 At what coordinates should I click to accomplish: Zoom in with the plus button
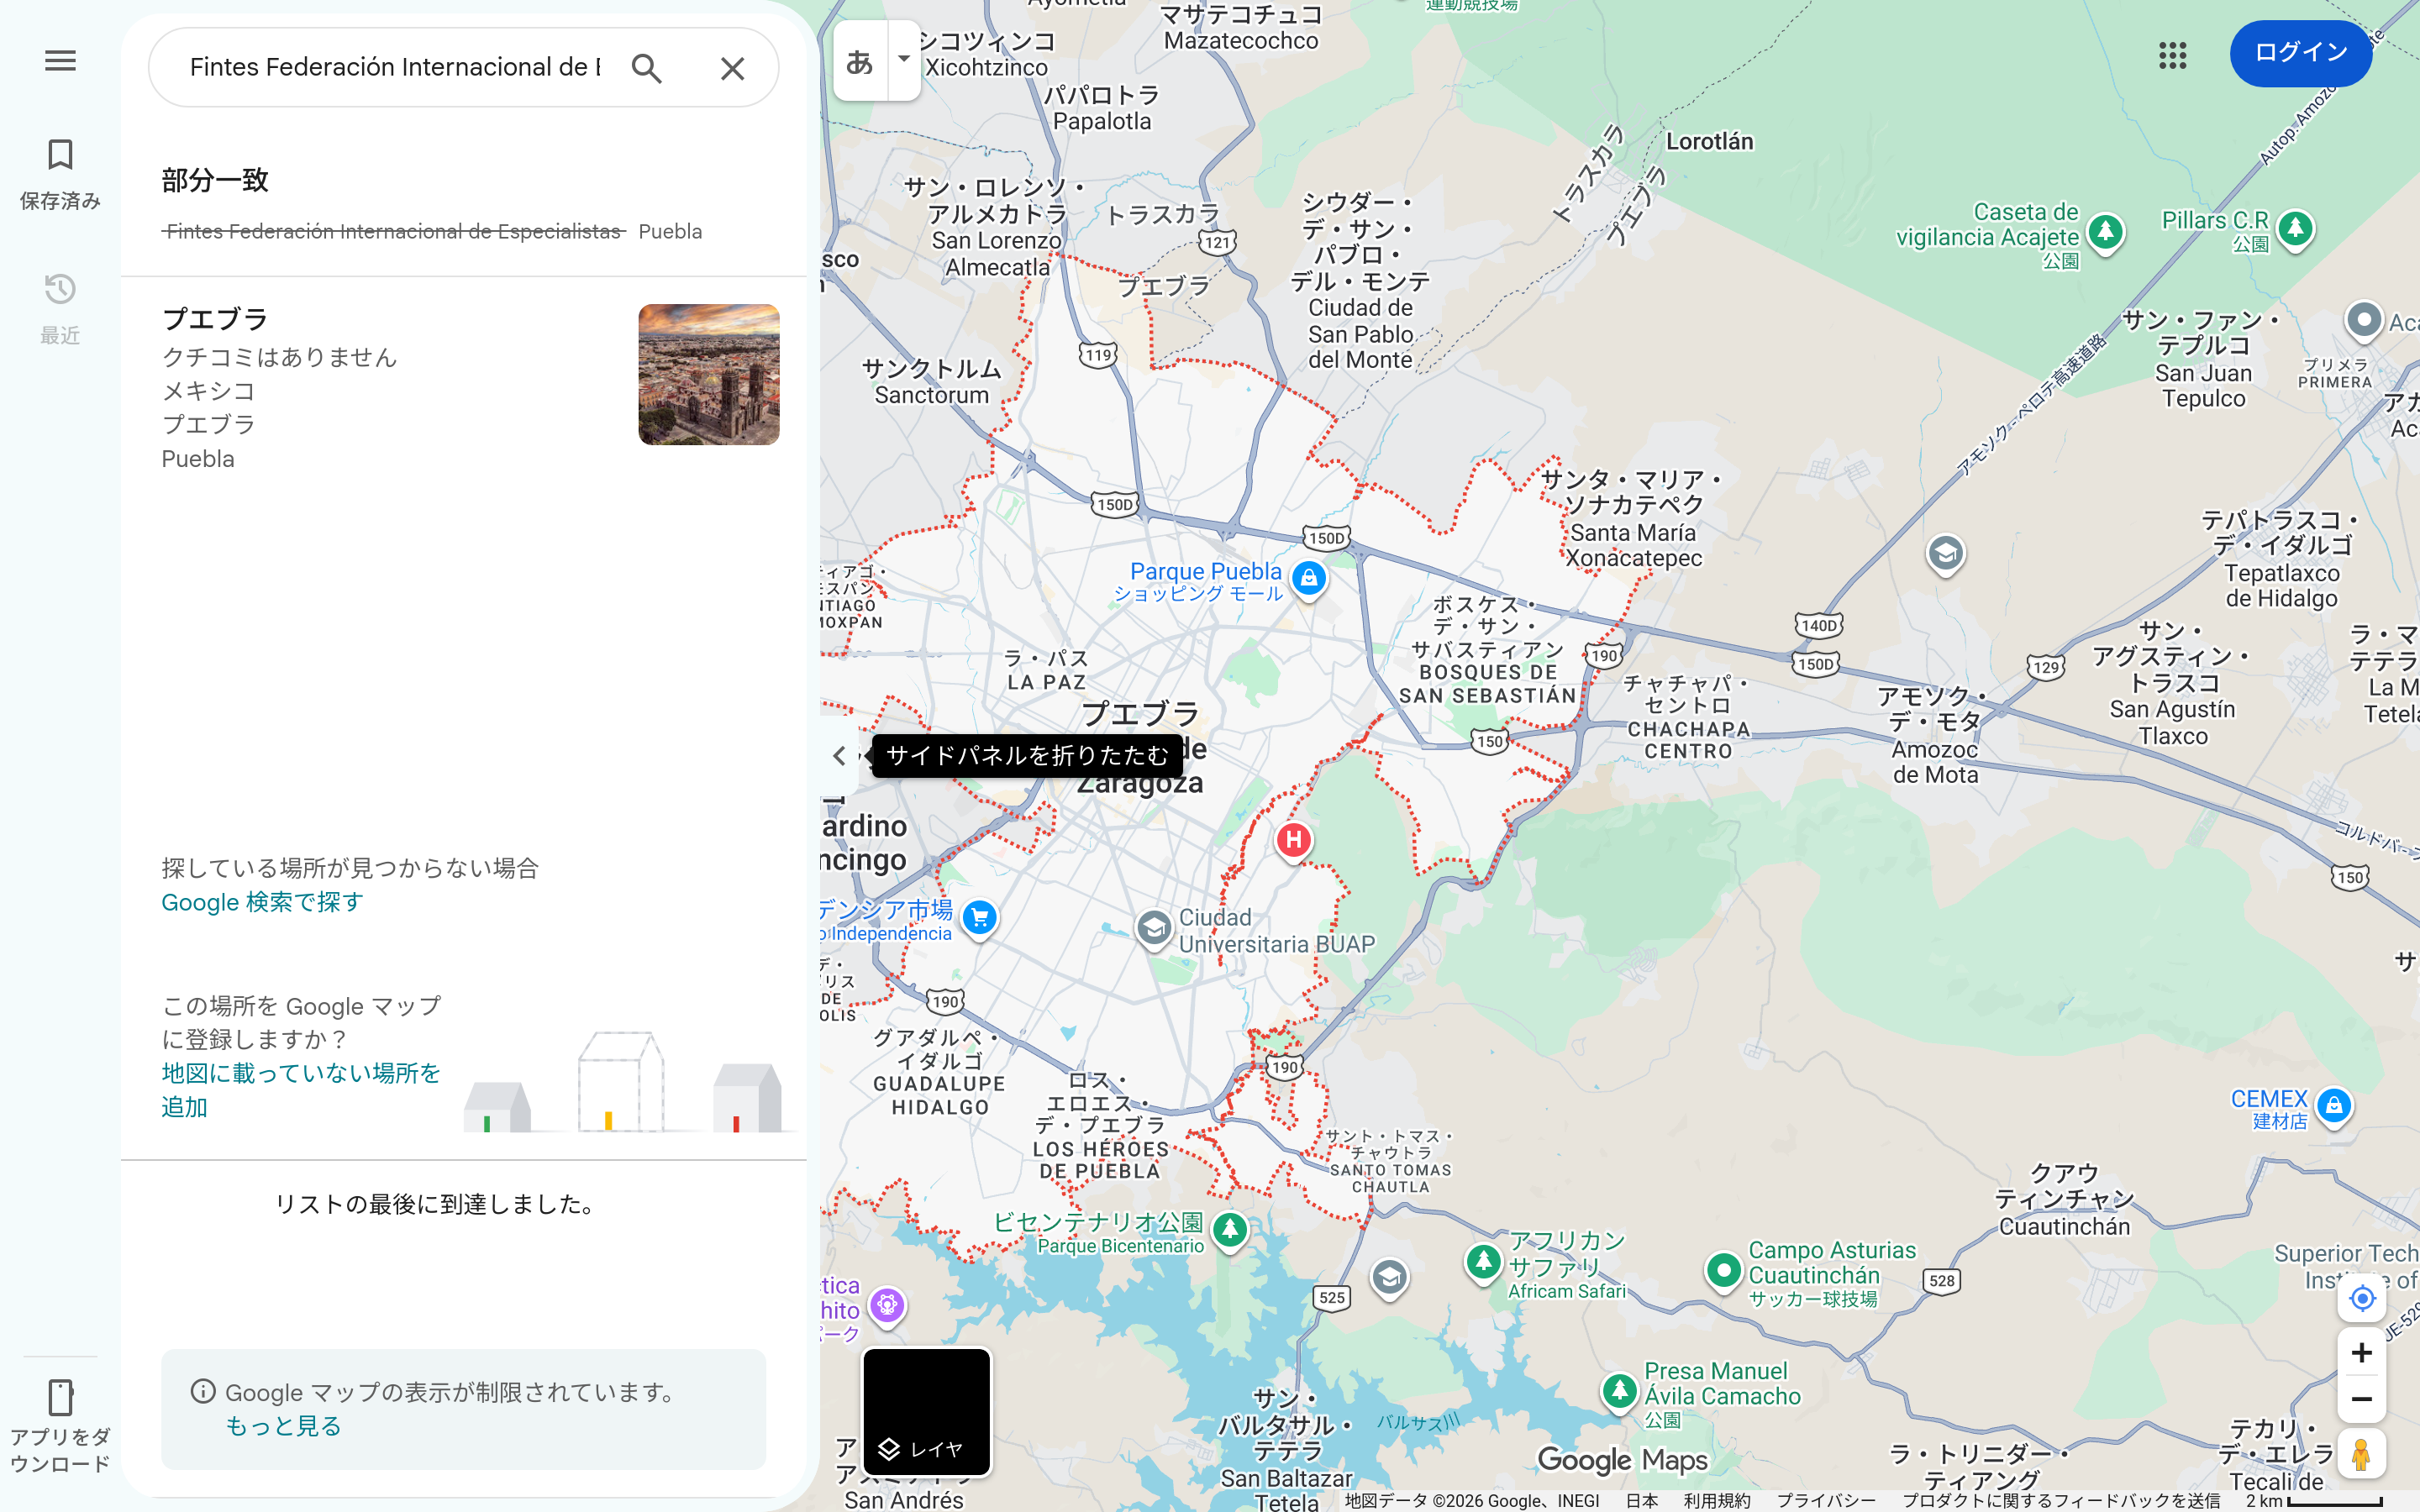pos(2362,1352)
